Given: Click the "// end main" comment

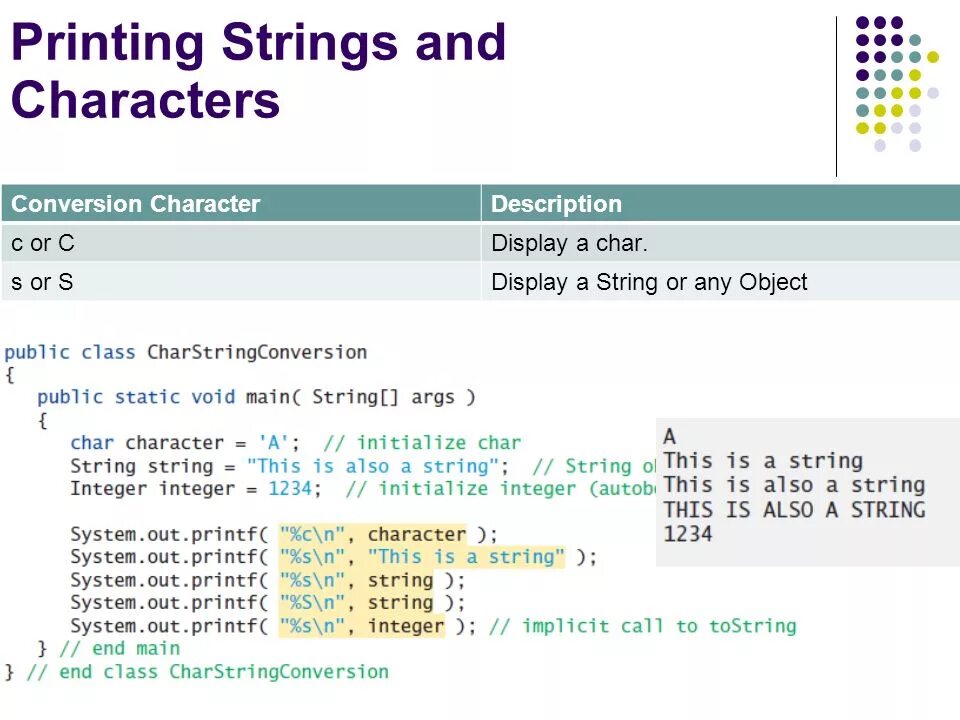Looking at the screenshot, I should click(x=119, y=648).
